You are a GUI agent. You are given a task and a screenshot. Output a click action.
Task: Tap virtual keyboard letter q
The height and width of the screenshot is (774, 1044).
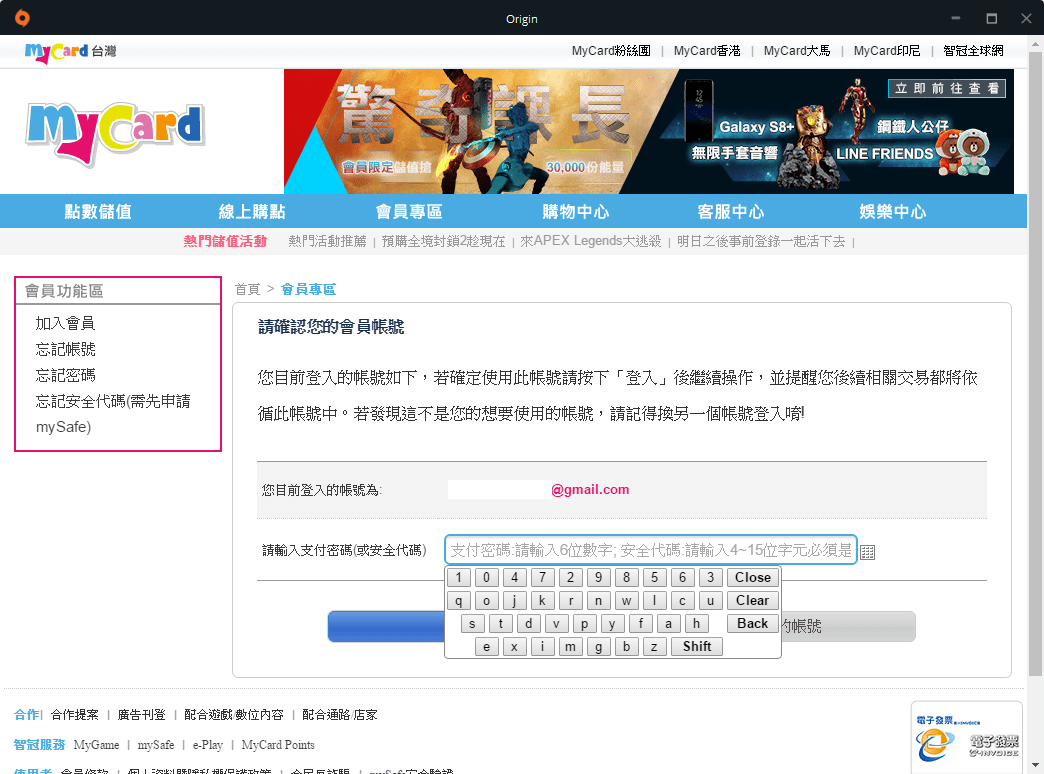click(x=458, y=601)
